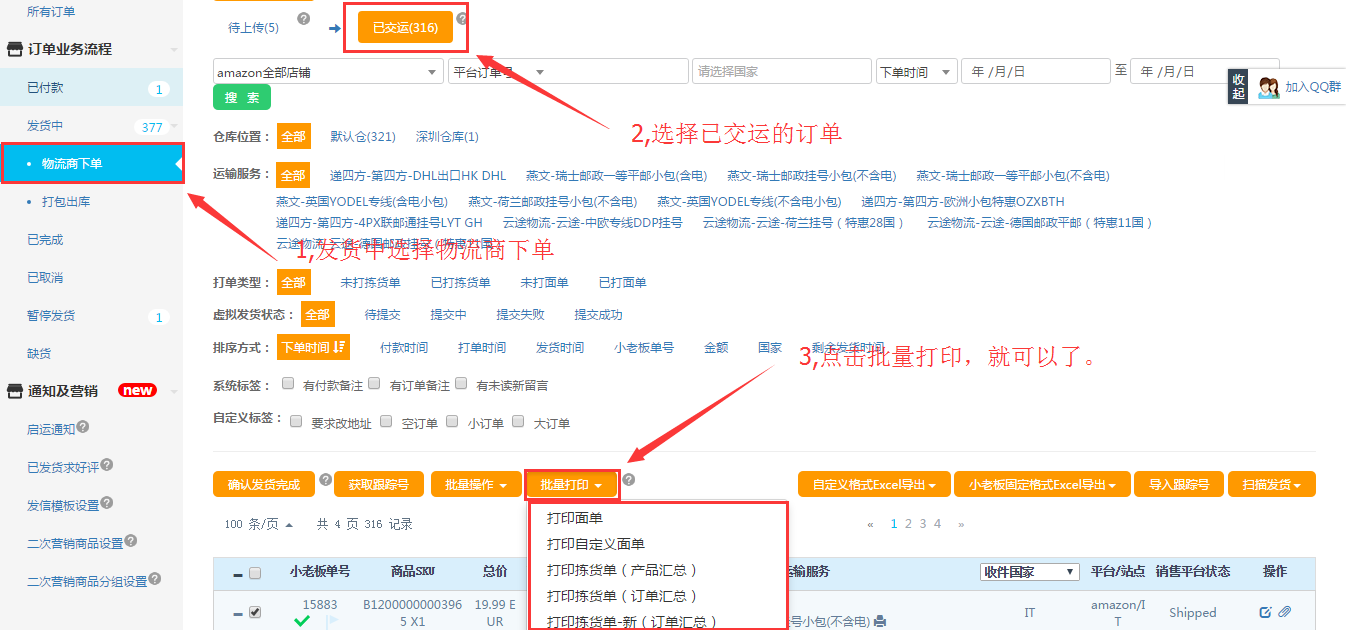Open the 自定义格式Excel导出 dropdown

873,485
